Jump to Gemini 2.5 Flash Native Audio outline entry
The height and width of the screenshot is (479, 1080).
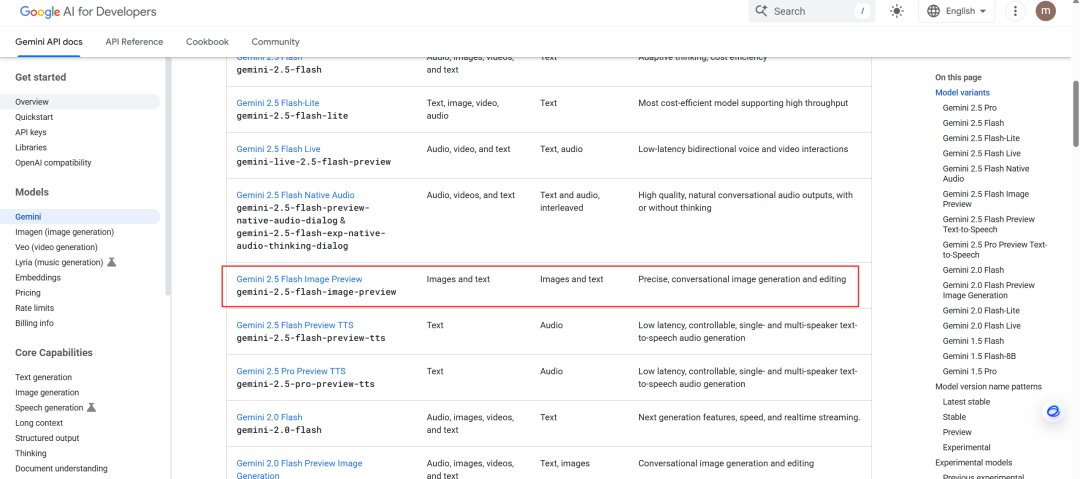[x=986, y=174]
